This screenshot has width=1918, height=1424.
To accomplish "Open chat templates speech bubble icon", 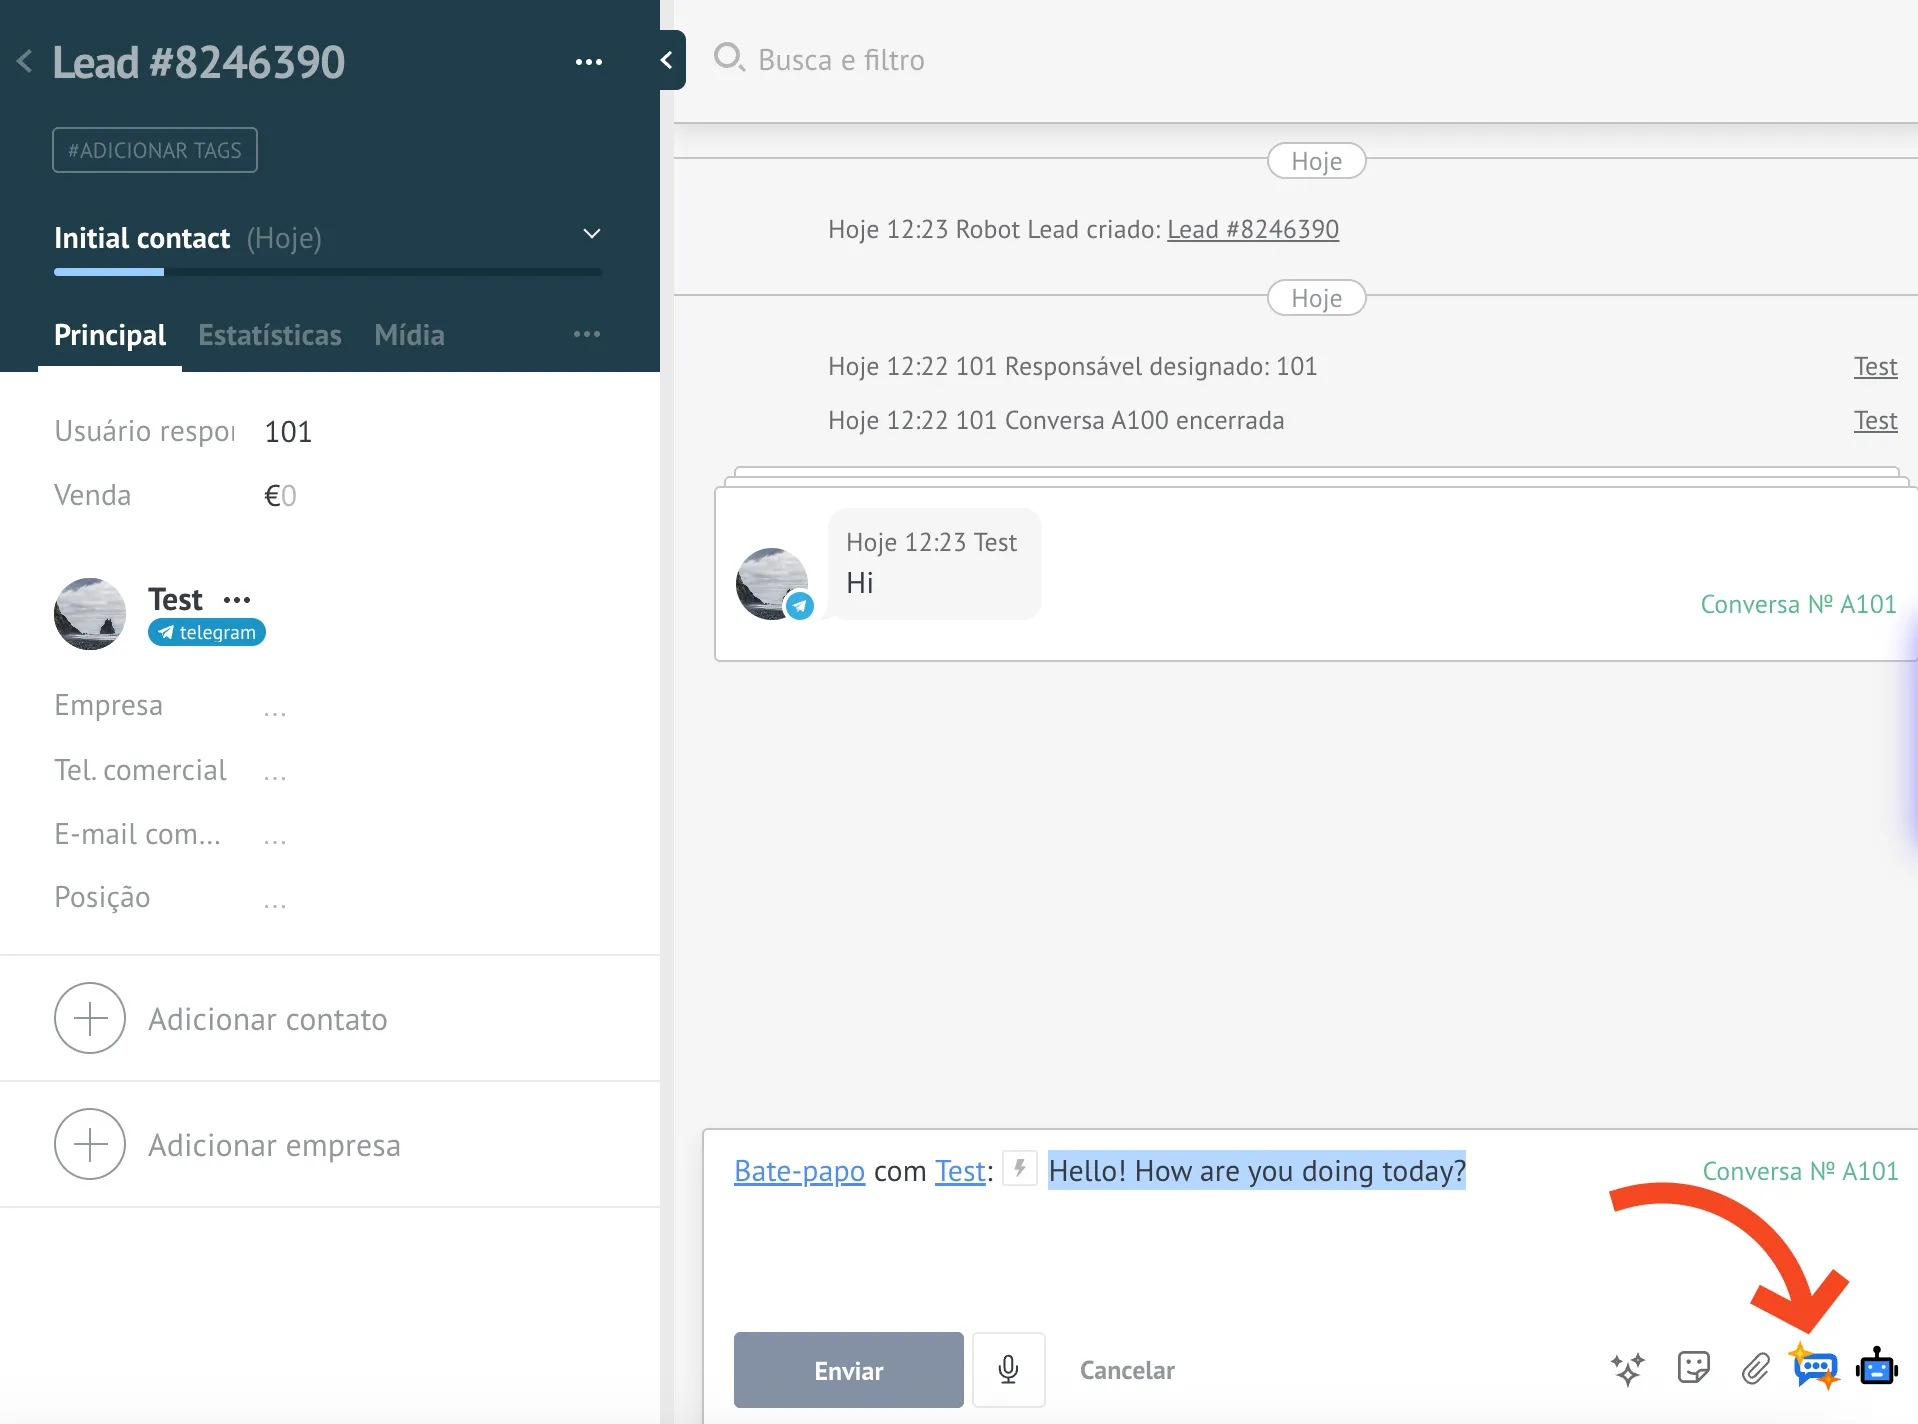I will (1815, 1367).
